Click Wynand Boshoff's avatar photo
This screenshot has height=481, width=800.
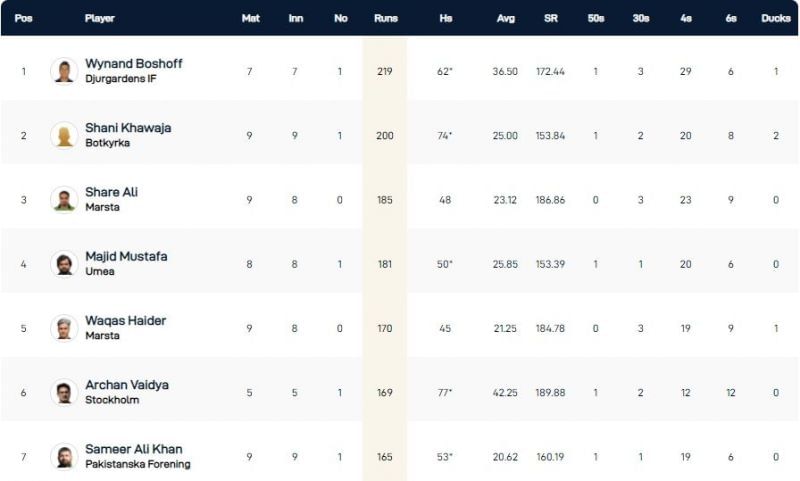[x=64, y=71]
